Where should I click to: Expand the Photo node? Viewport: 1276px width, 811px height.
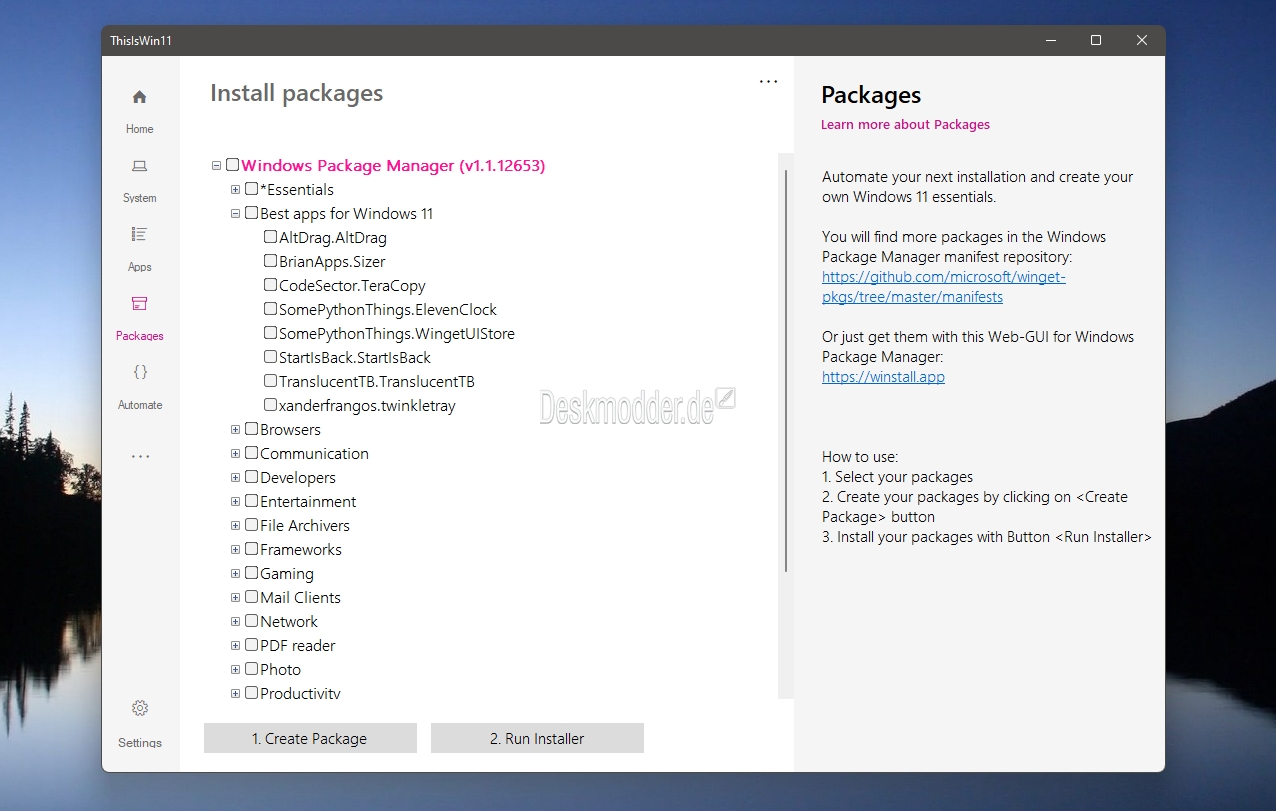[x=235, y=669]
